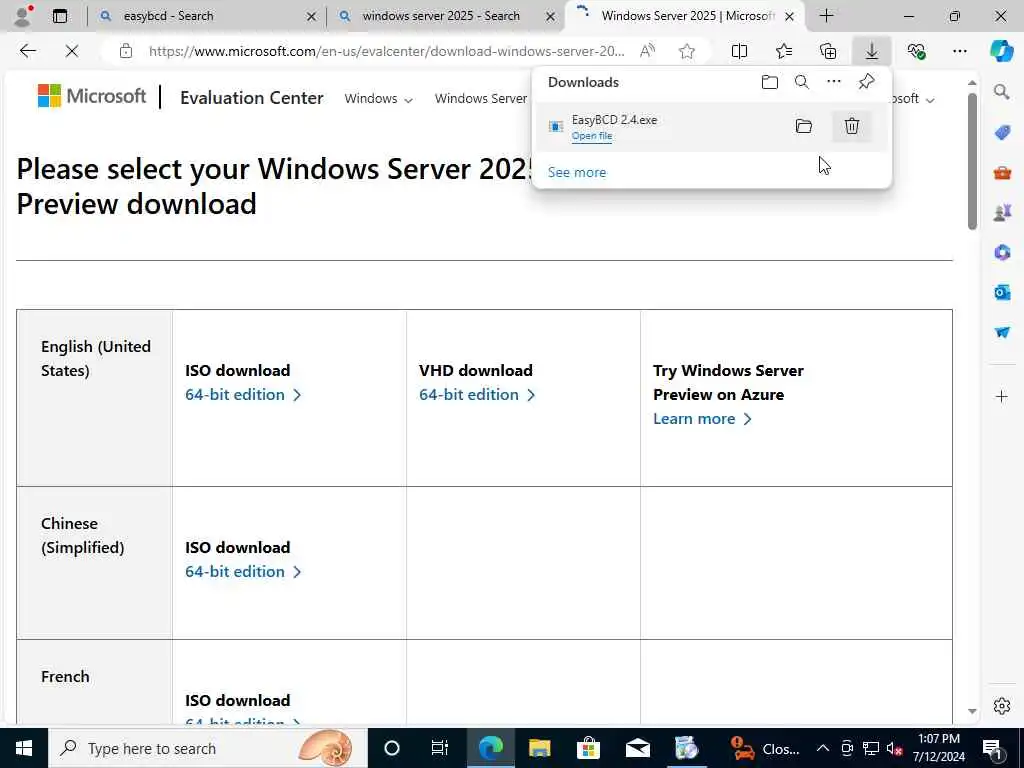View site information lock icon

click(126, 51)
